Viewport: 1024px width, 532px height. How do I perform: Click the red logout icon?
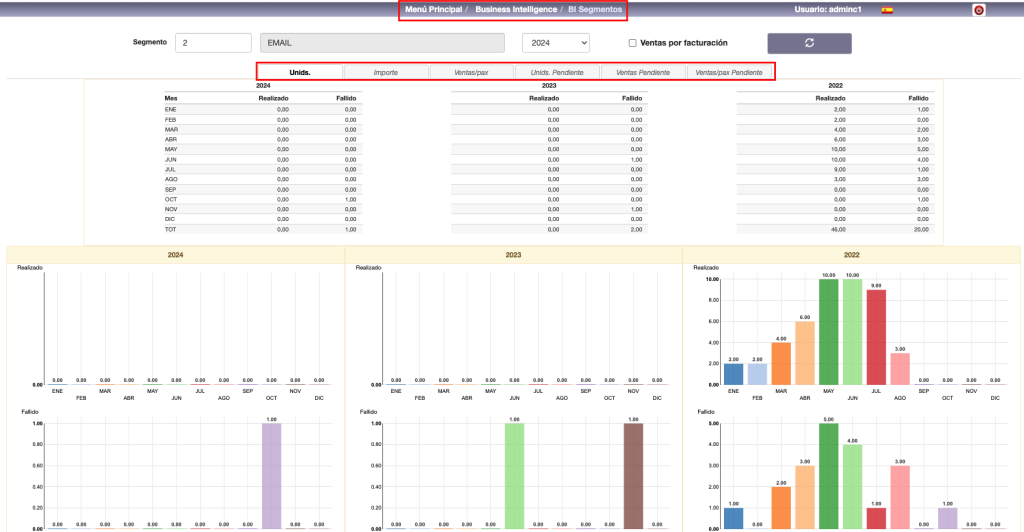coord(978,10)
